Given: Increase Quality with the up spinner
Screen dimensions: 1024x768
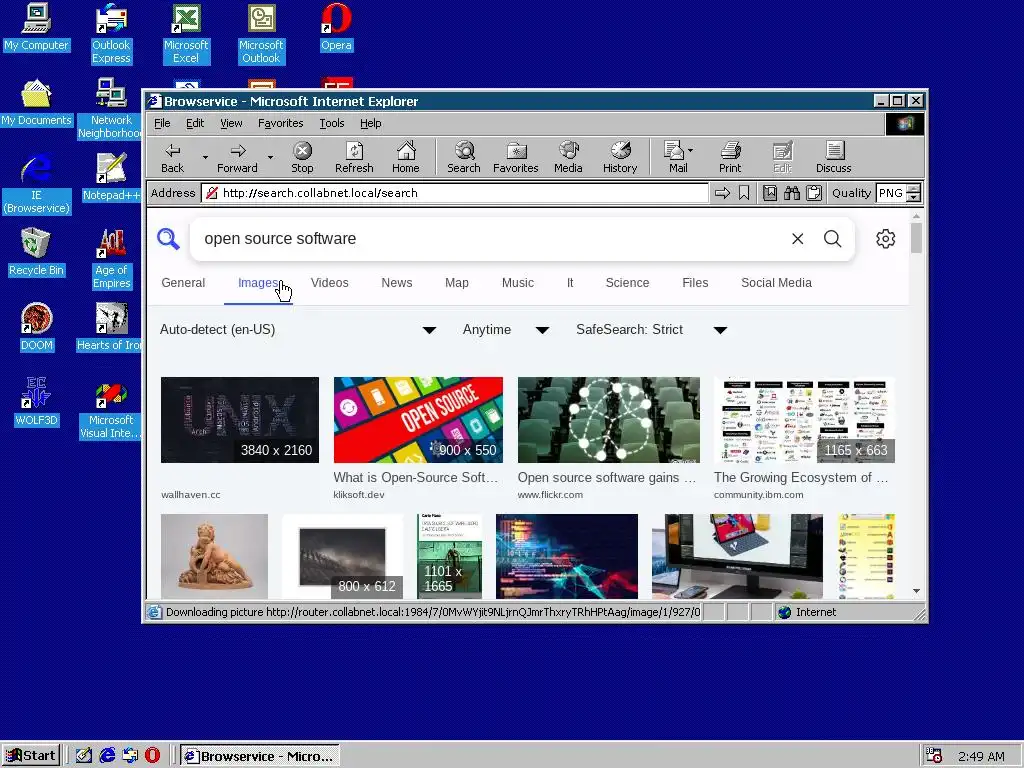Looking at the screenshot, I should (914, 189).
